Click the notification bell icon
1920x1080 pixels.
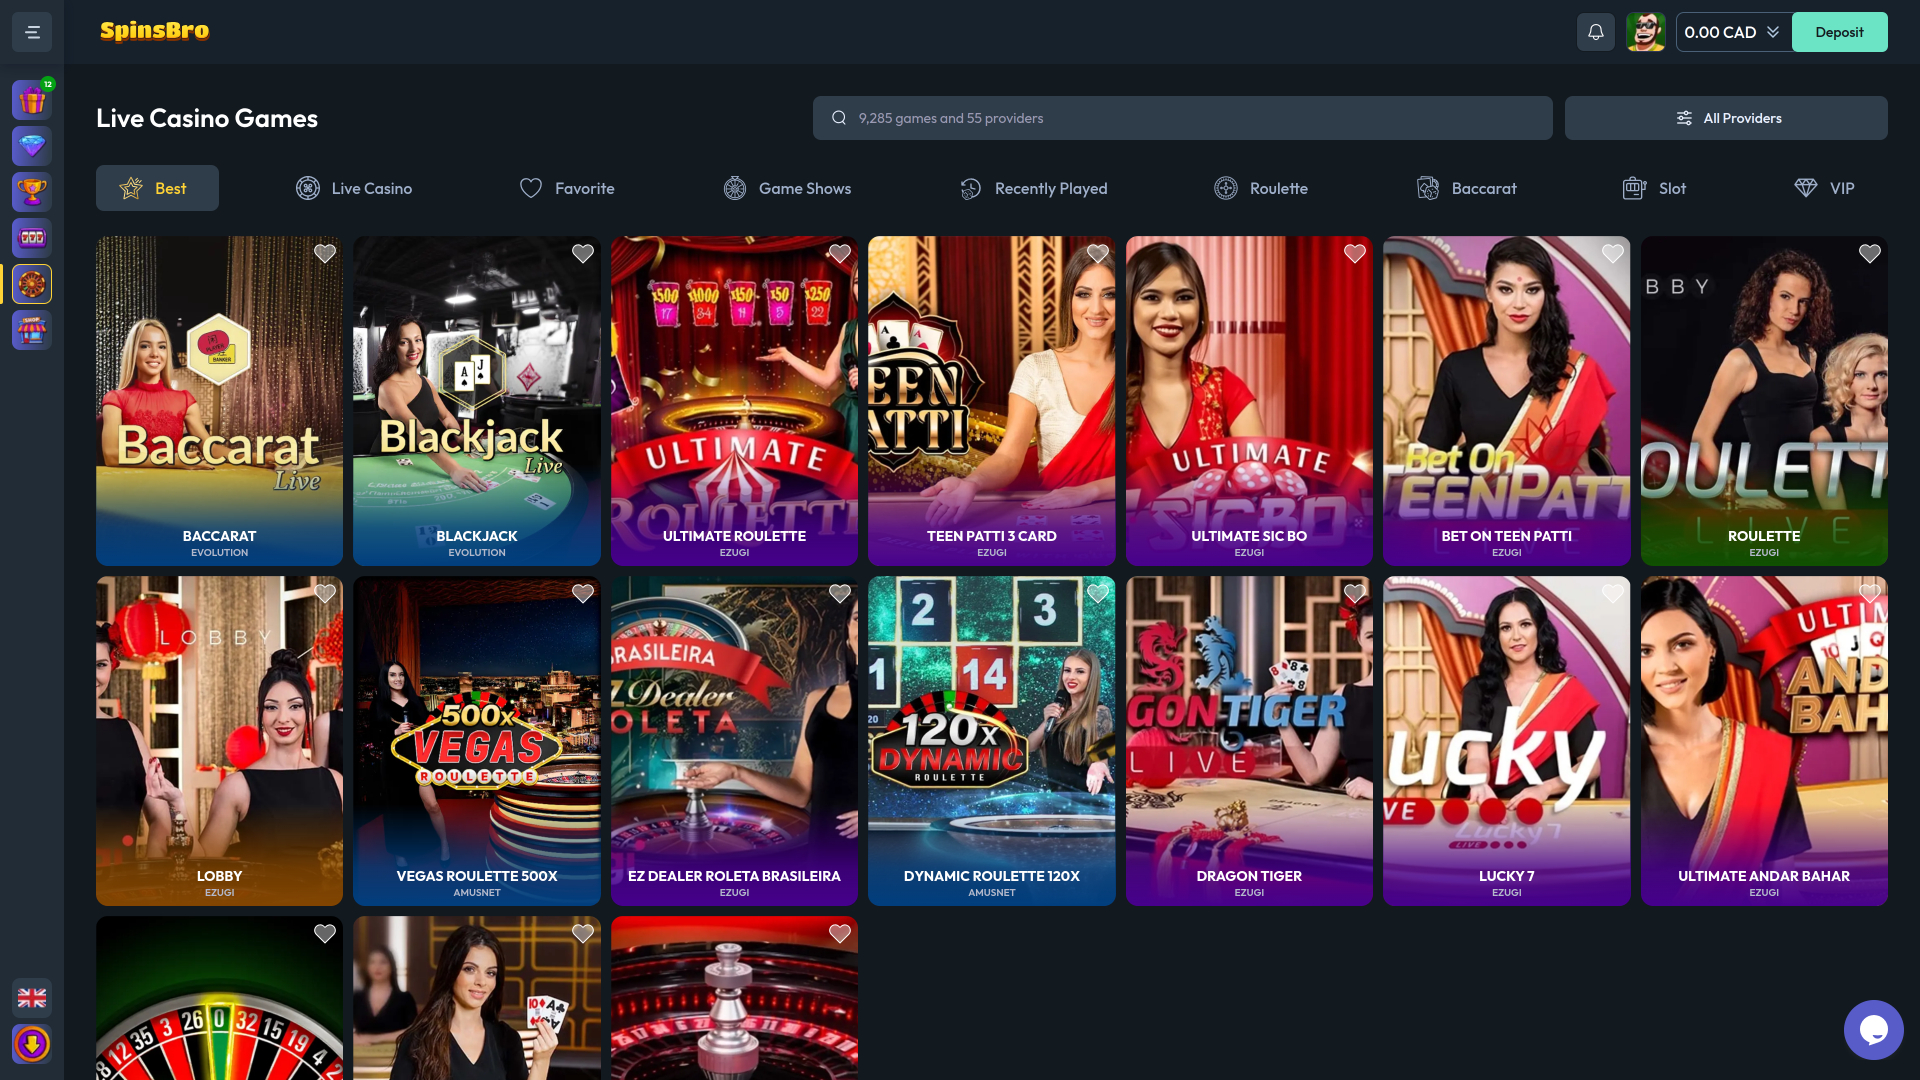point(1596,31)
